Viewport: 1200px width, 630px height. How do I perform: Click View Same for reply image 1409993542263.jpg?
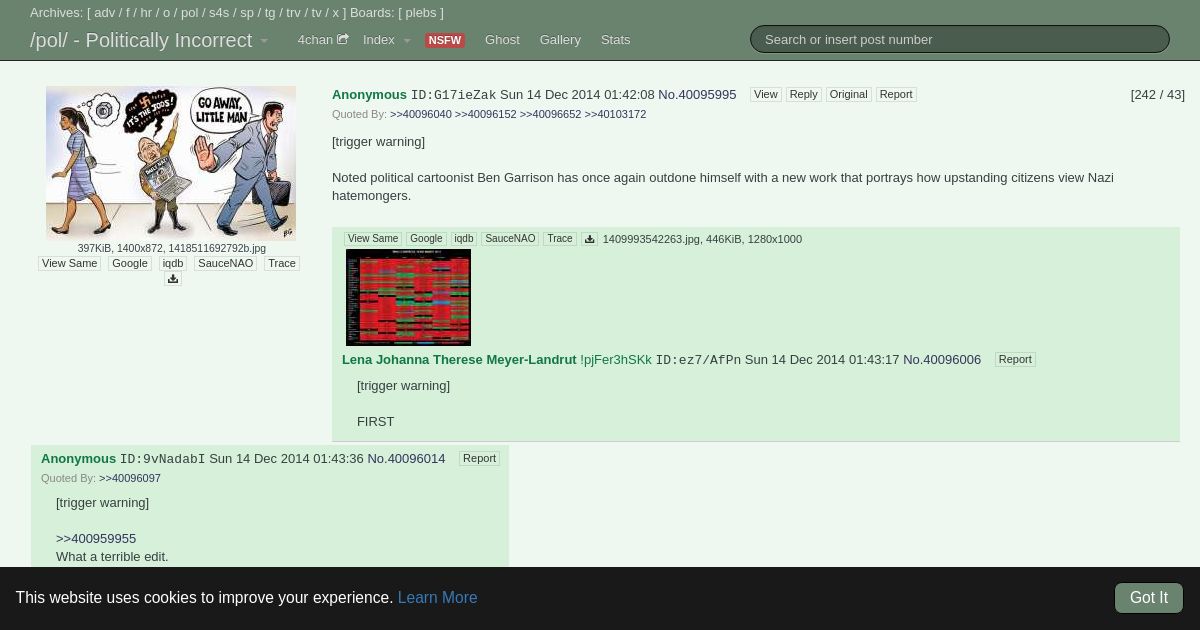373,239
